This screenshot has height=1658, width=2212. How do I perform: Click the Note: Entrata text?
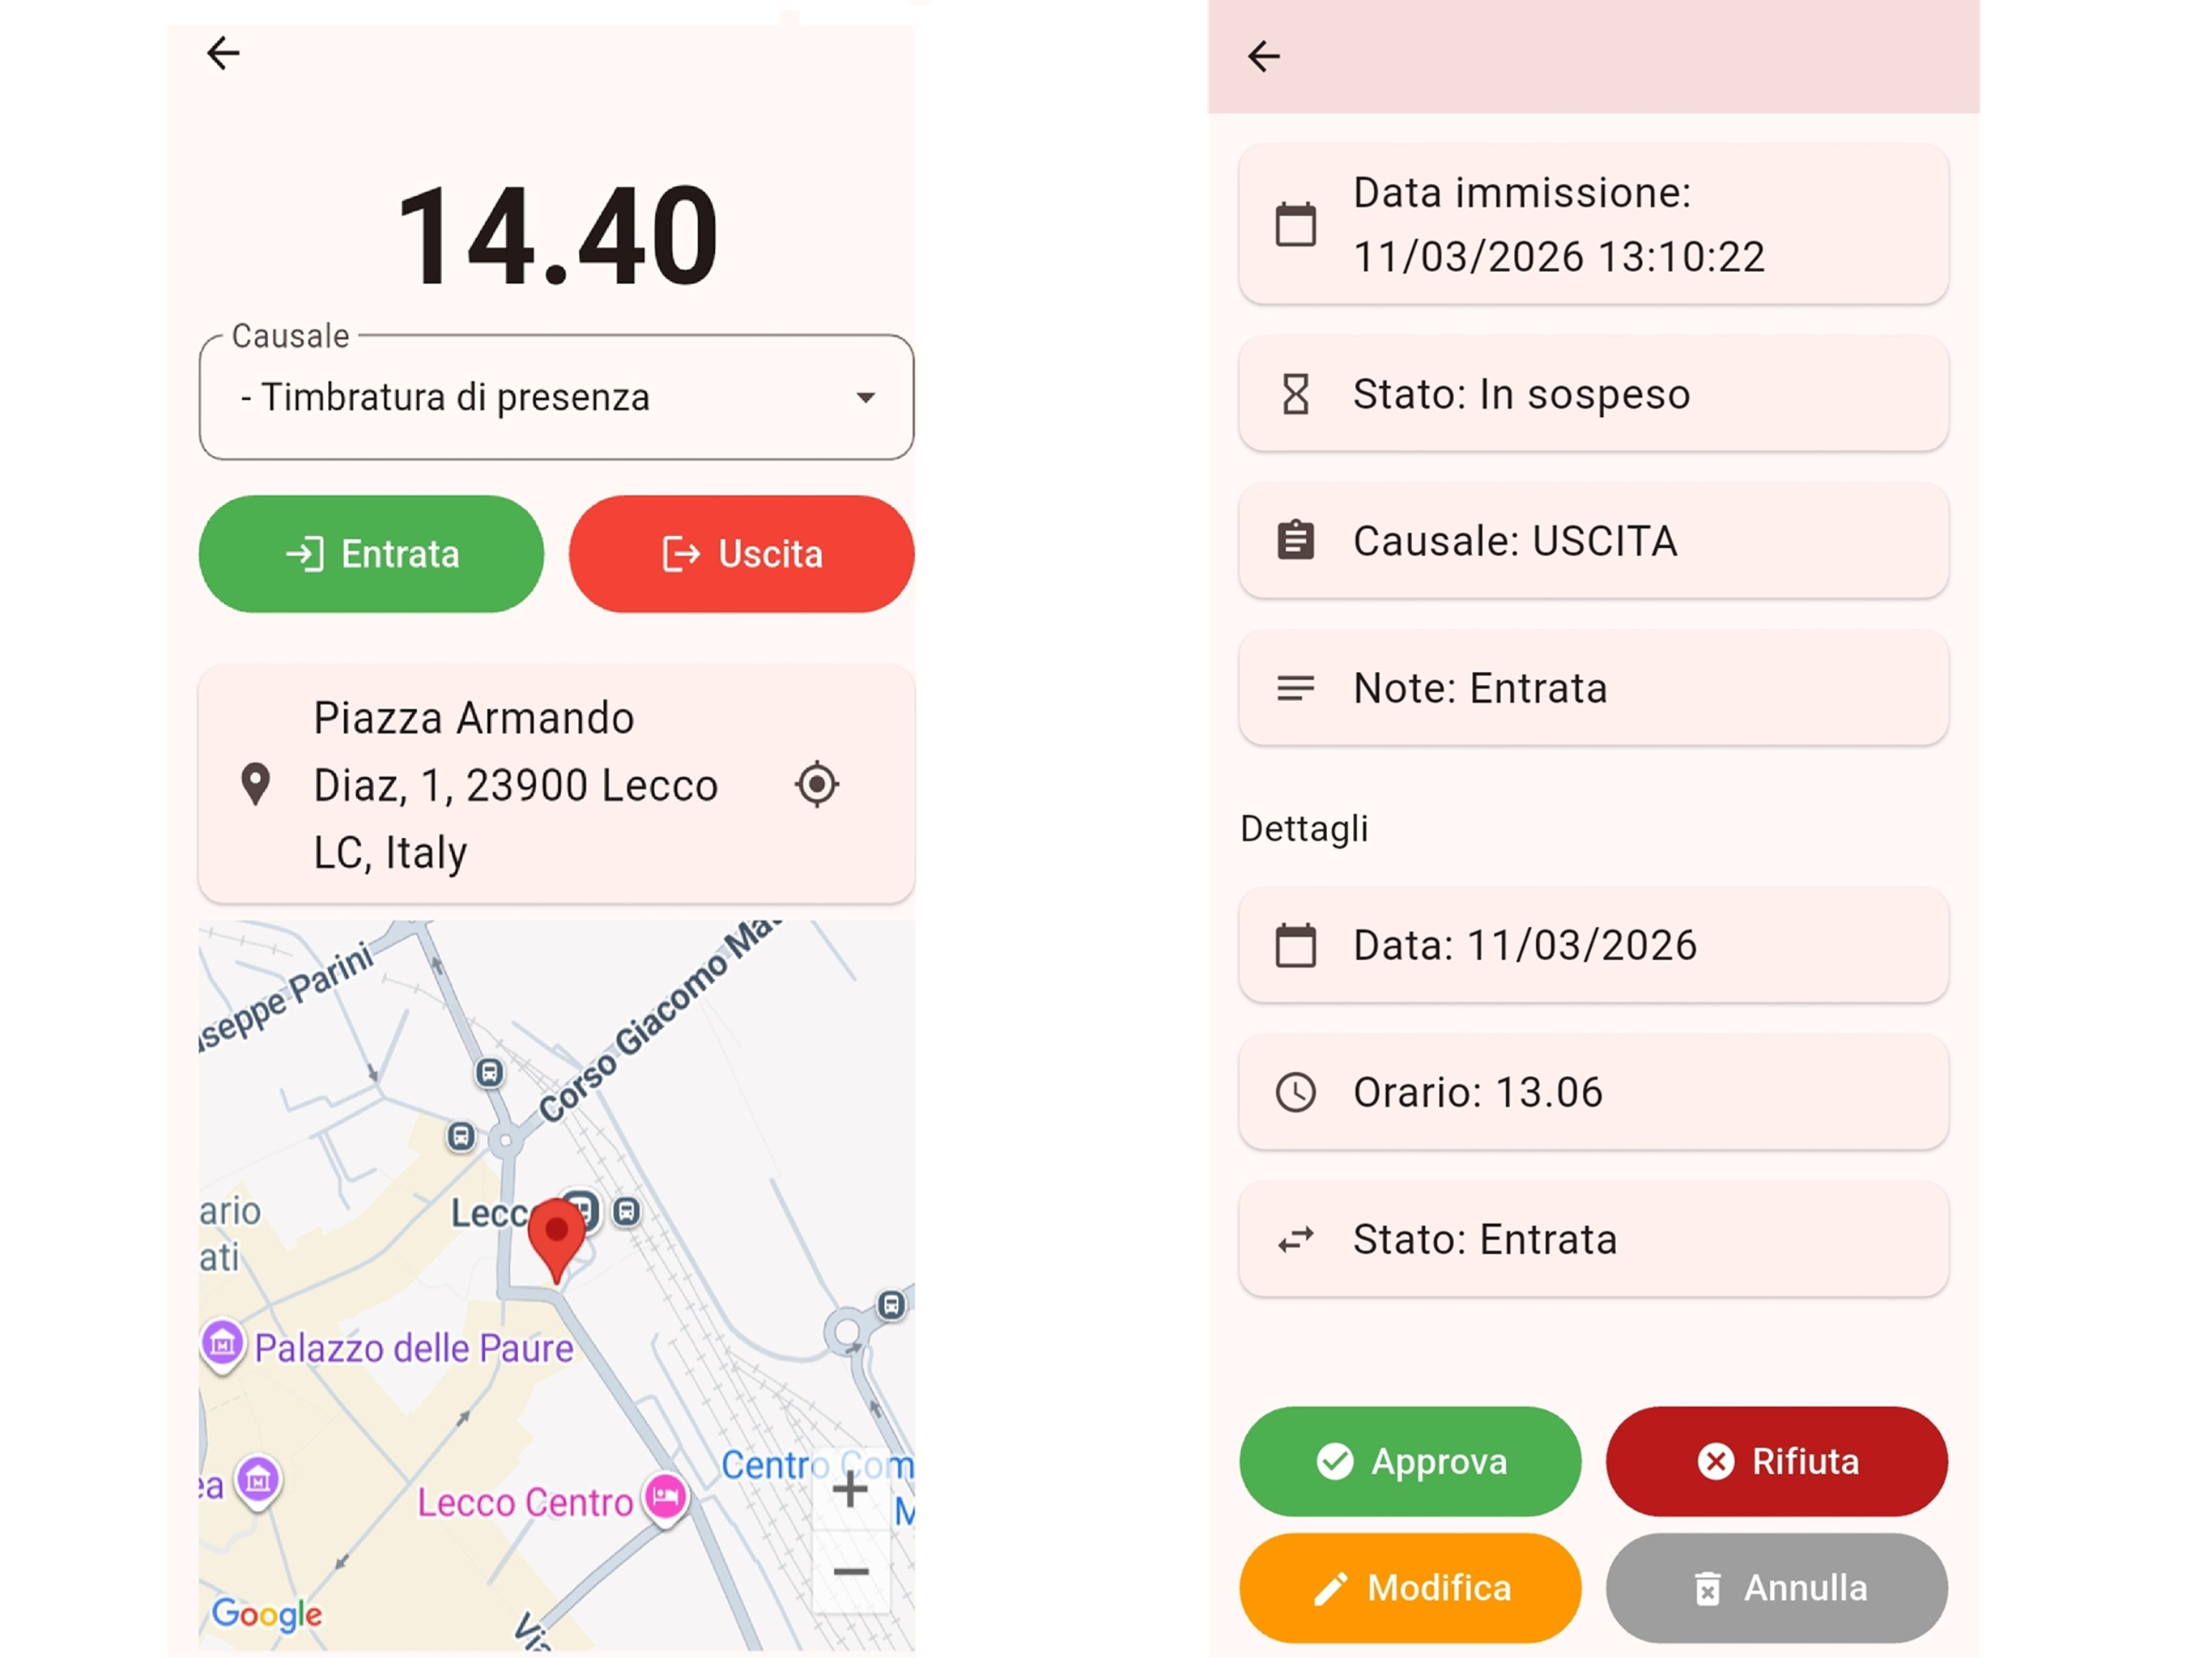[x=1480, y=688]
